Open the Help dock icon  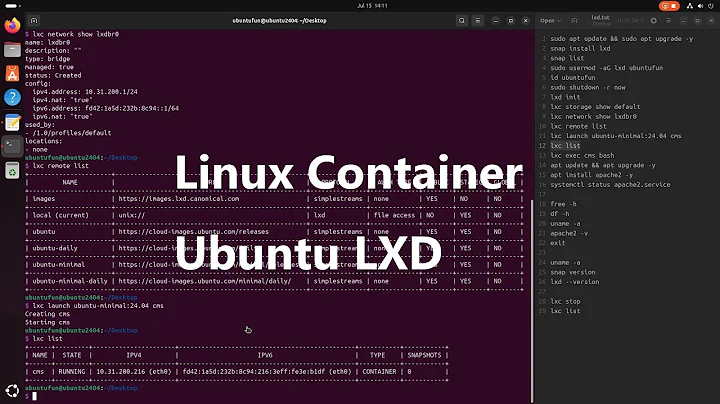click(12, 97)
